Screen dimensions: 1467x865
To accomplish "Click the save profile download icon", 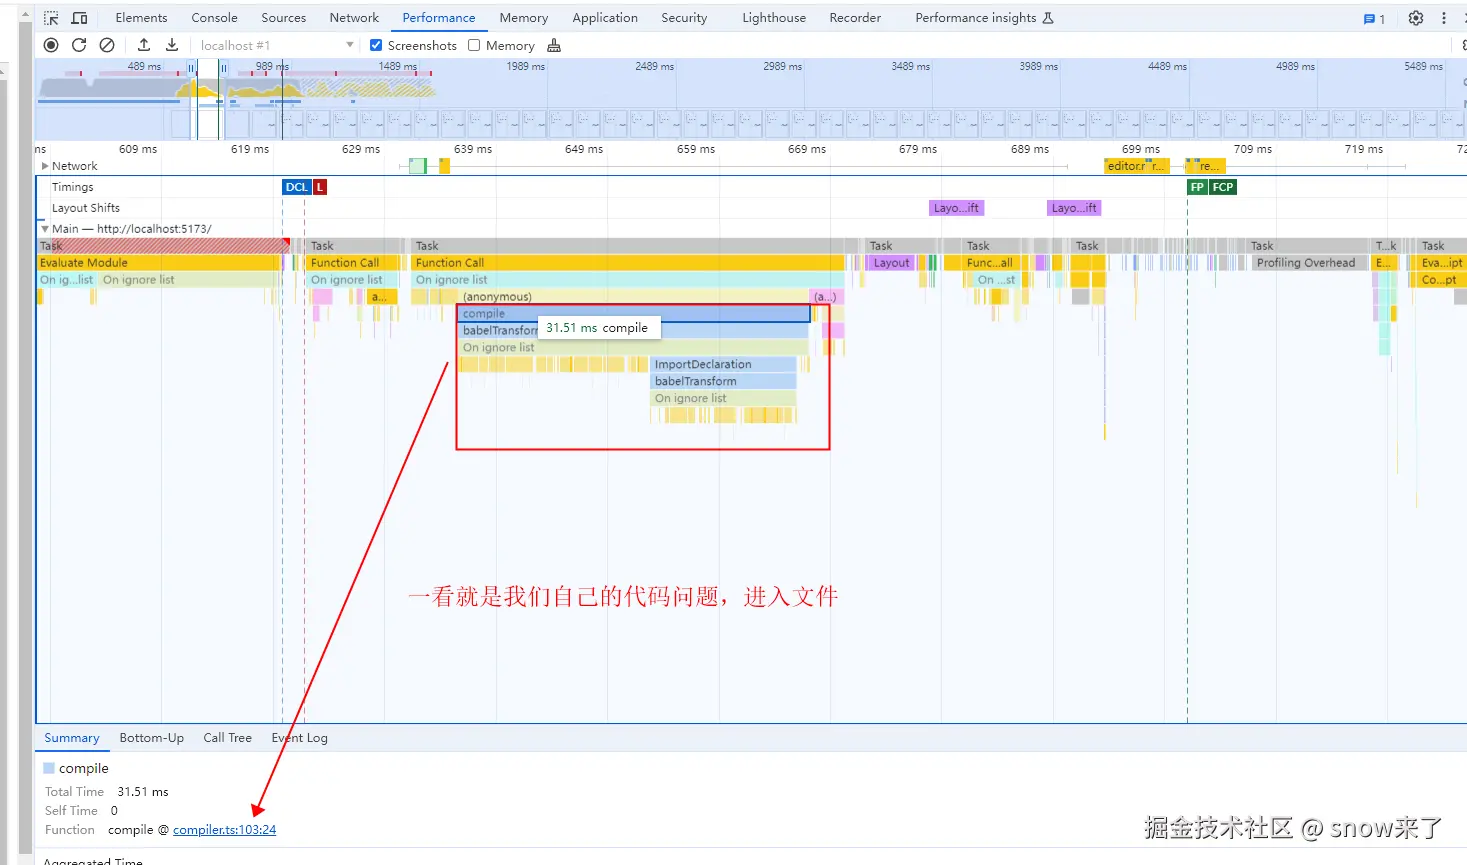I will [x=172, y=45].
